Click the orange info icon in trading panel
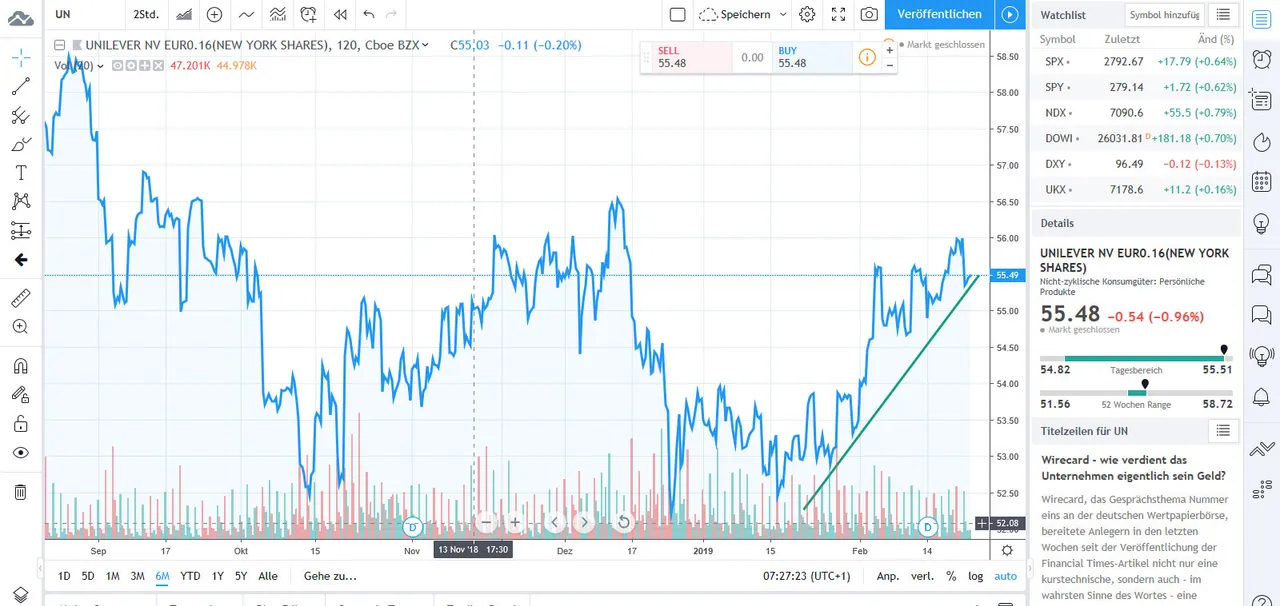 pos(867,58)
